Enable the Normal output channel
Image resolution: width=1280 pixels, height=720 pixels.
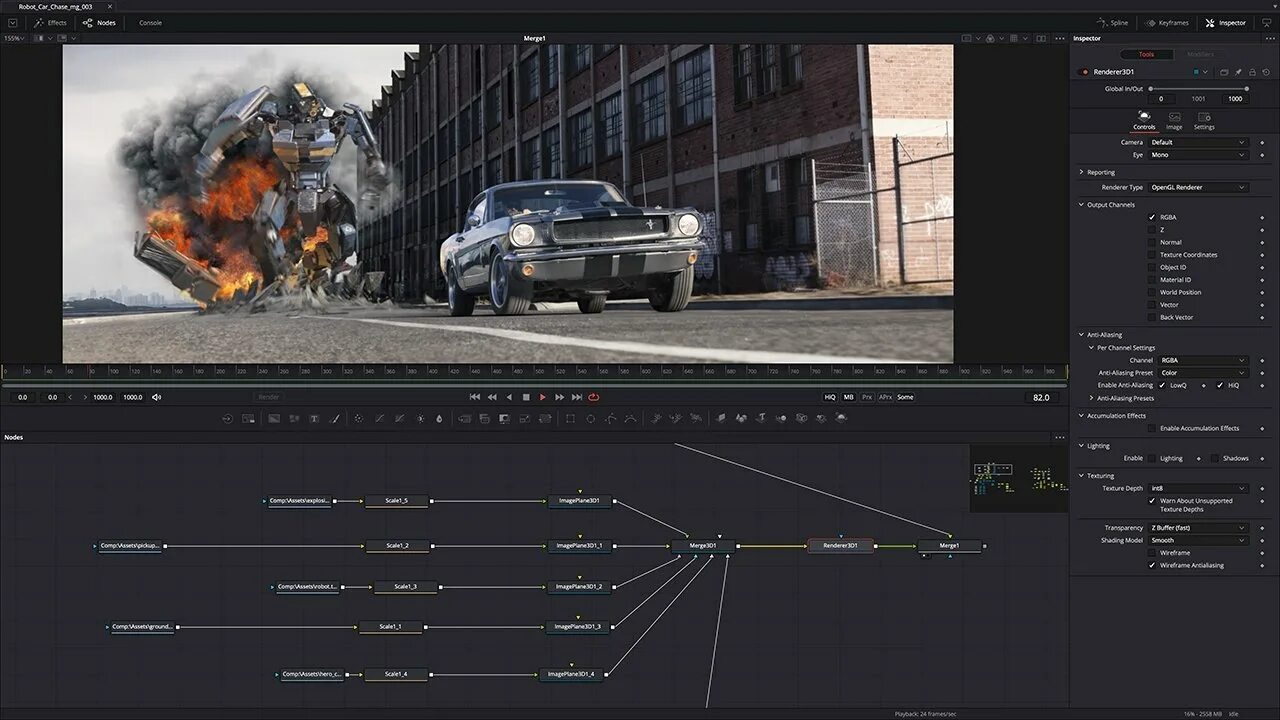tap(1152, 242)
